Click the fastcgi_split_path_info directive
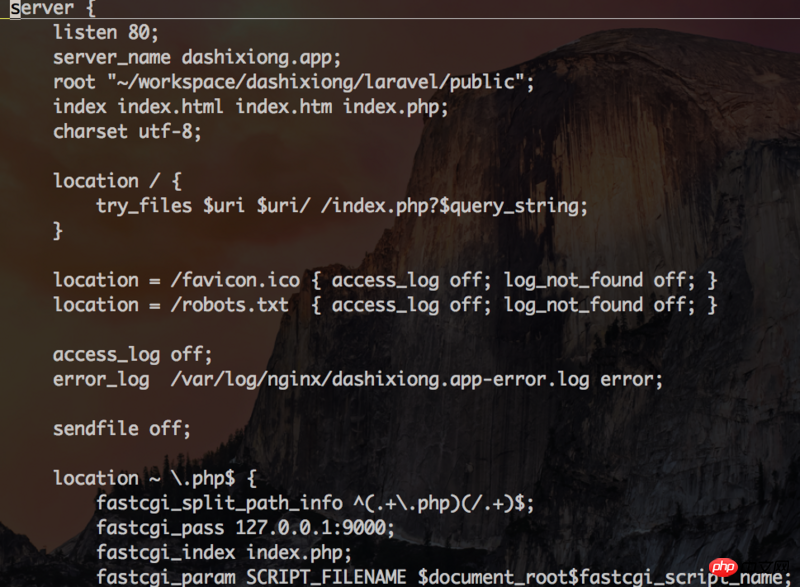Viewport: 800px width, 587px height. pyautogui.click(x=219, y=503)
